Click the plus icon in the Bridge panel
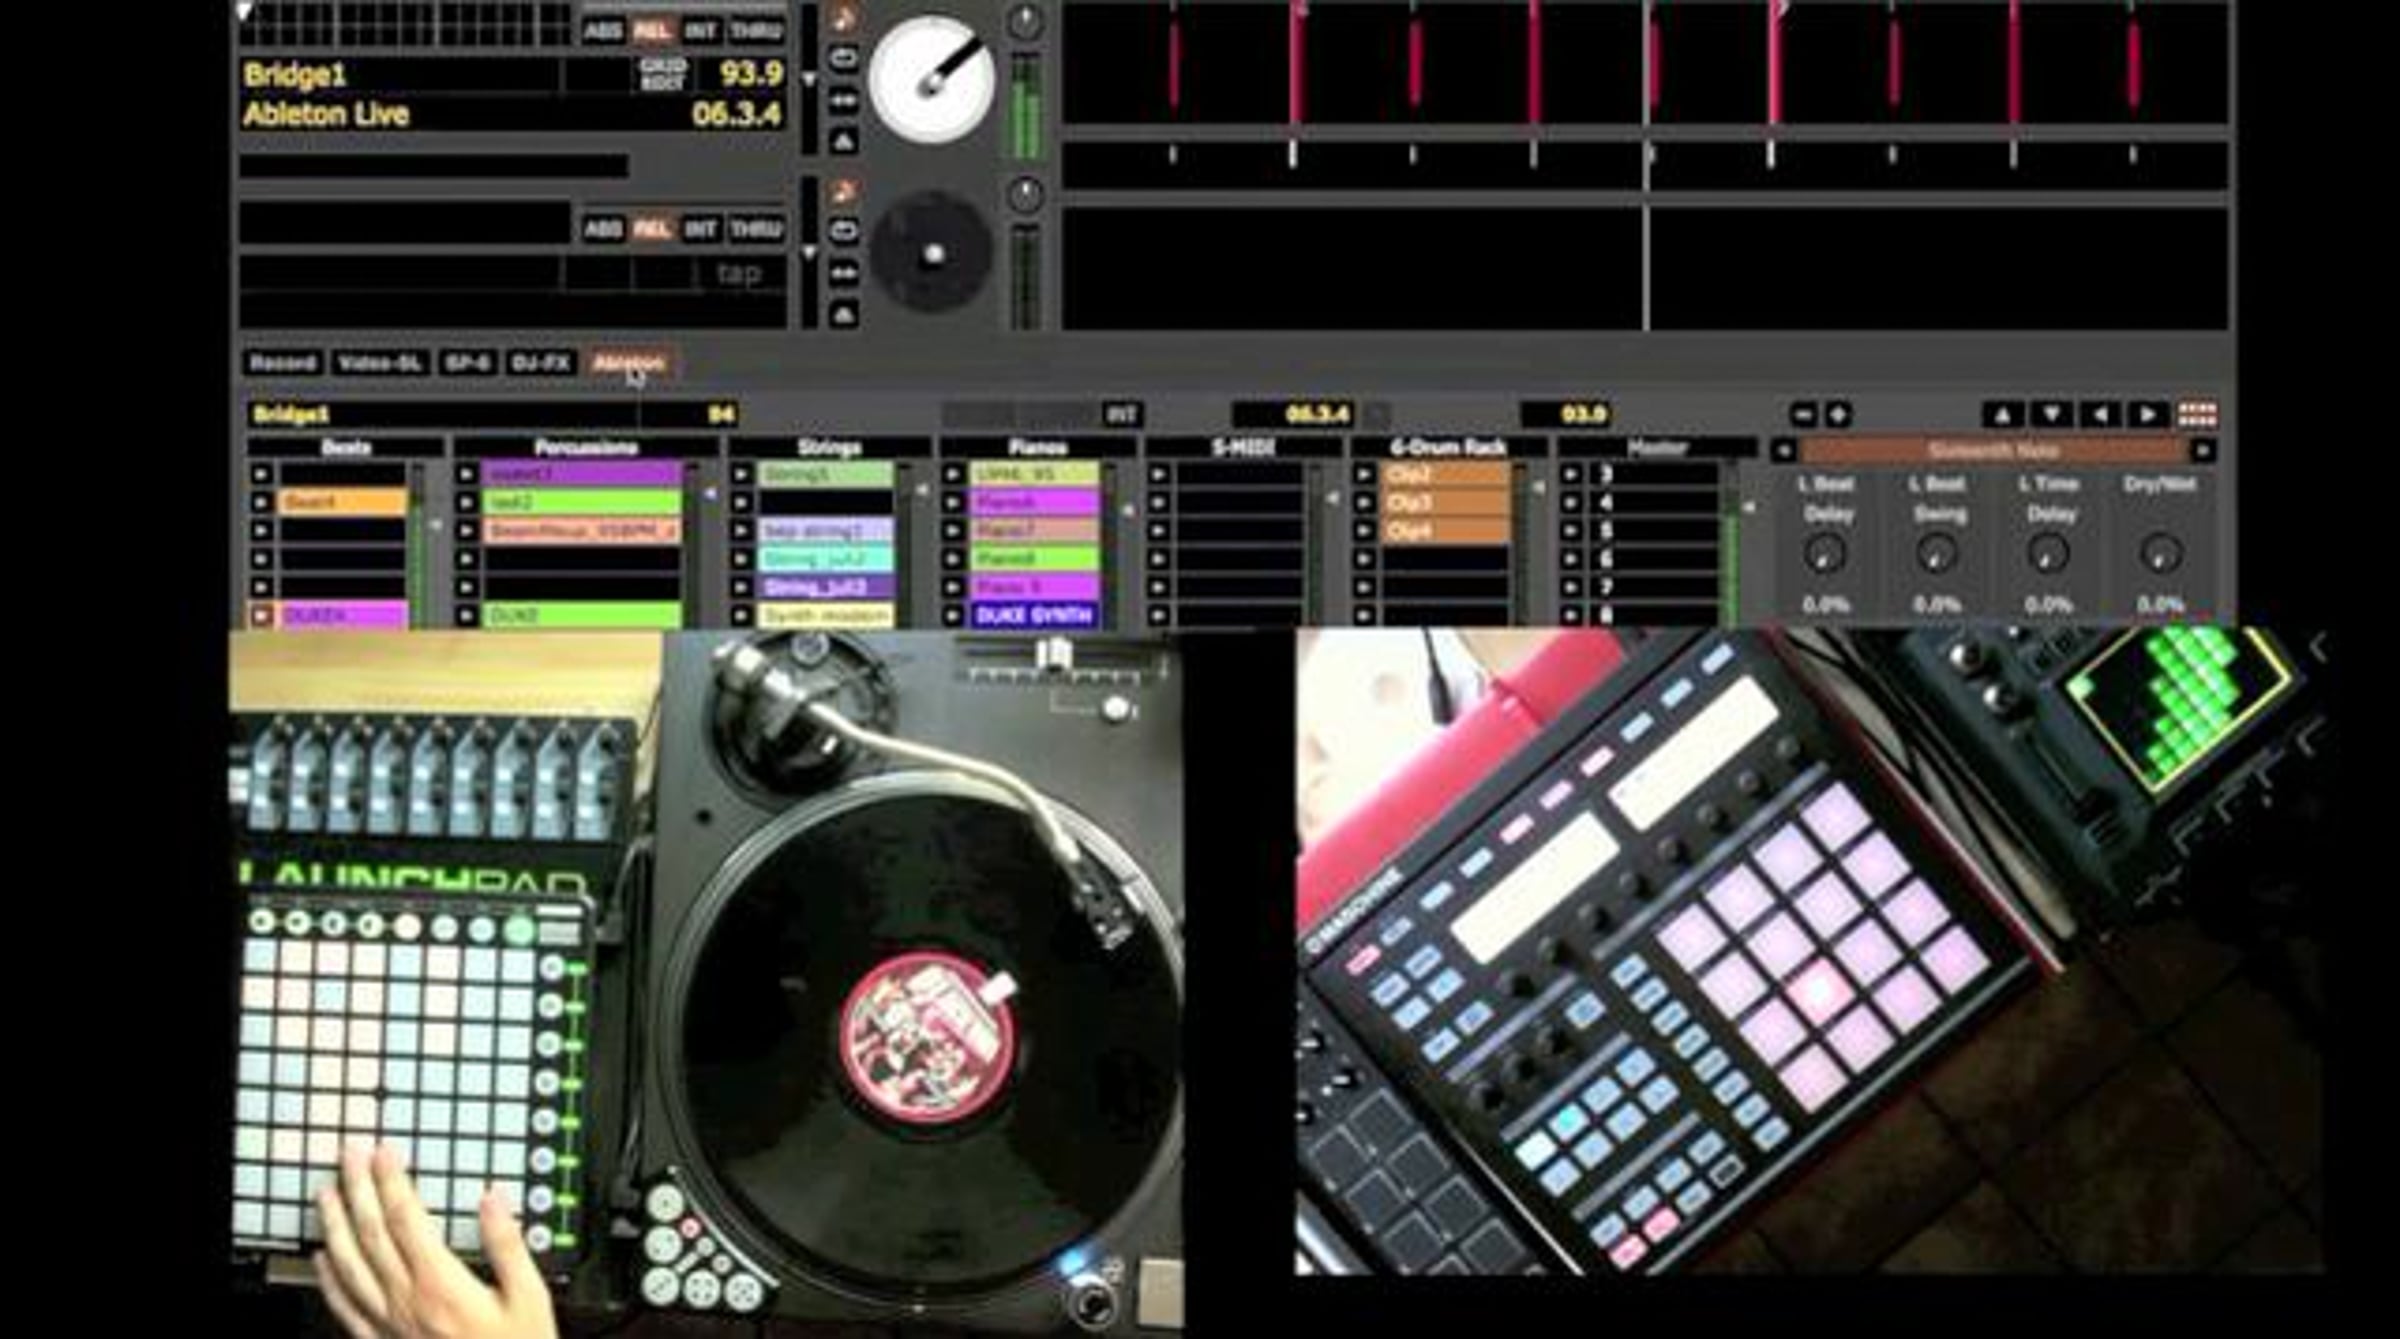The height and width of the screenshot is (1339, 2400). [1838, 414]
